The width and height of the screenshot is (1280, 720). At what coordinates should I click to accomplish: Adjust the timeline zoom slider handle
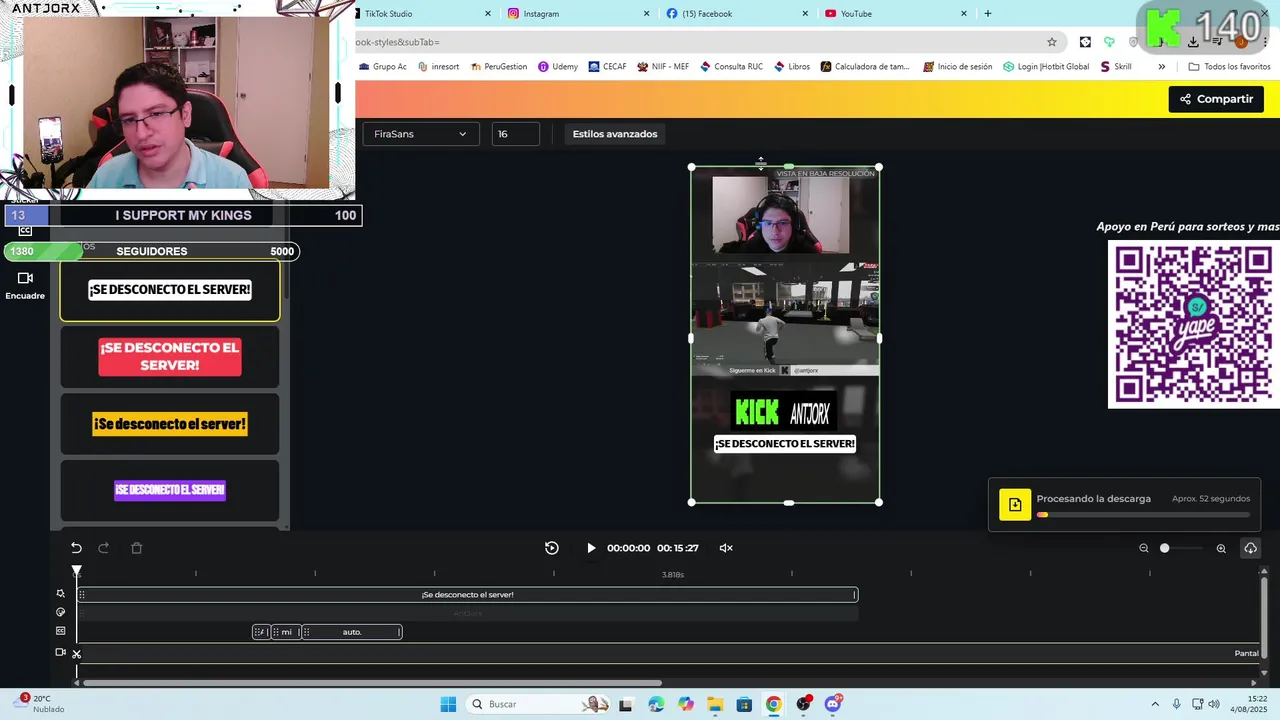[x=1164, y=548]
